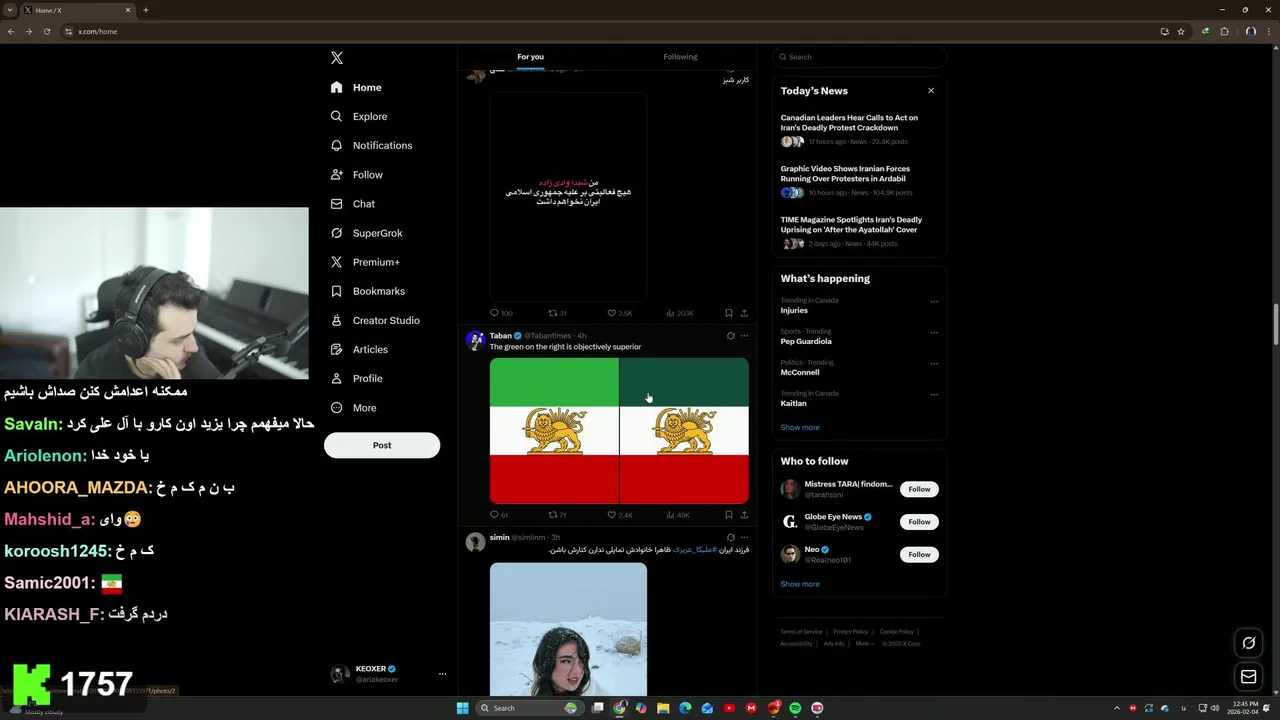The width and height of the screenshot is (1280, 720).
Task: Open SuperGrok in the sidebar
Action: [366, 233]
